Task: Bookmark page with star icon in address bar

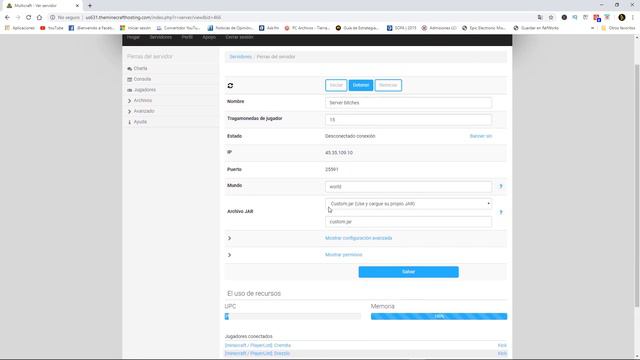Action: 551,18
